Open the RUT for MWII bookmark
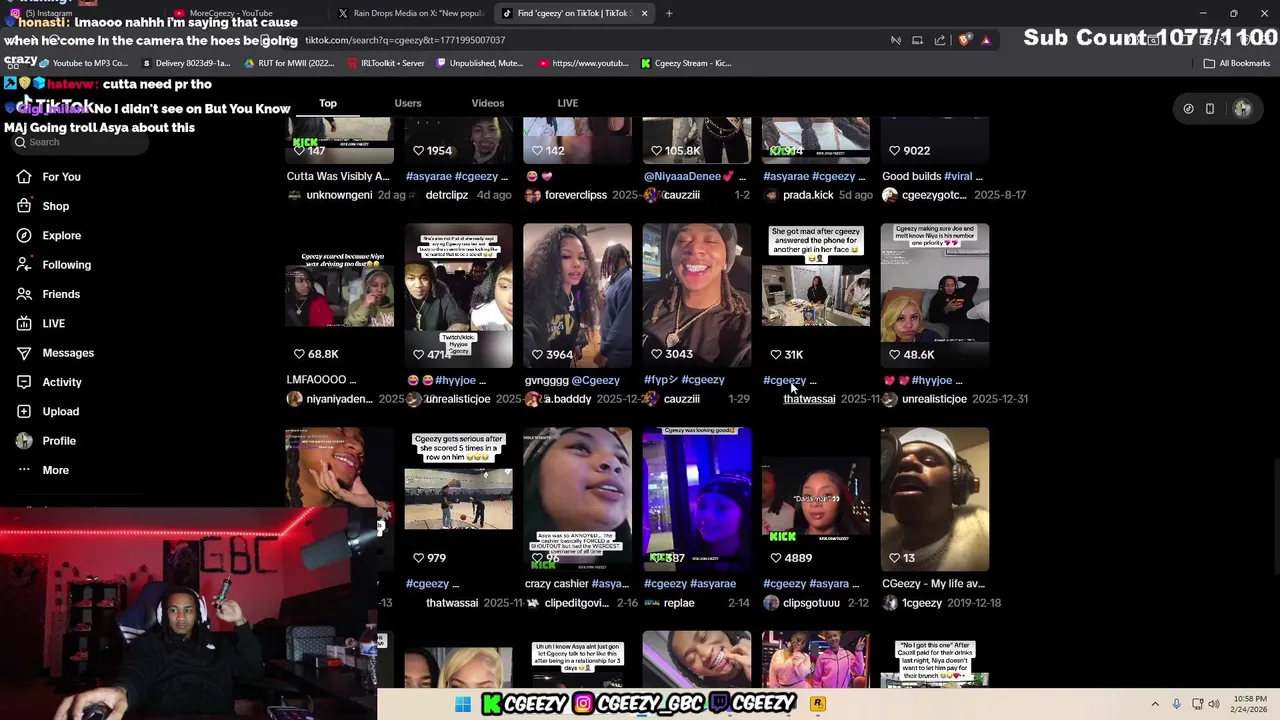The width and height of the screenshot is (1280, 720). (289, 63)
